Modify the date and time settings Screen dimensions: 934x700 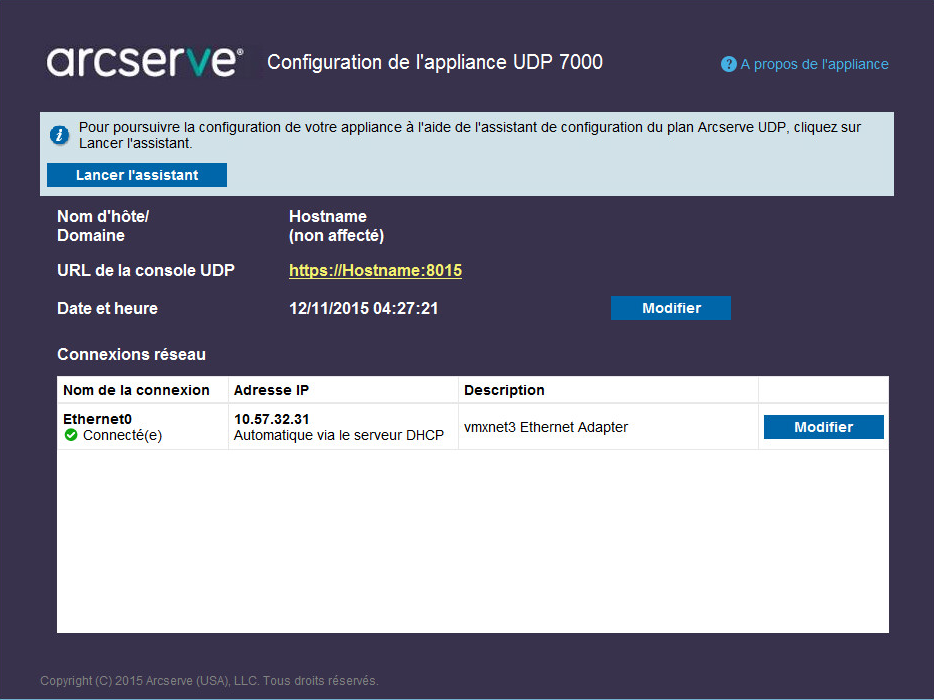[671, 308]
